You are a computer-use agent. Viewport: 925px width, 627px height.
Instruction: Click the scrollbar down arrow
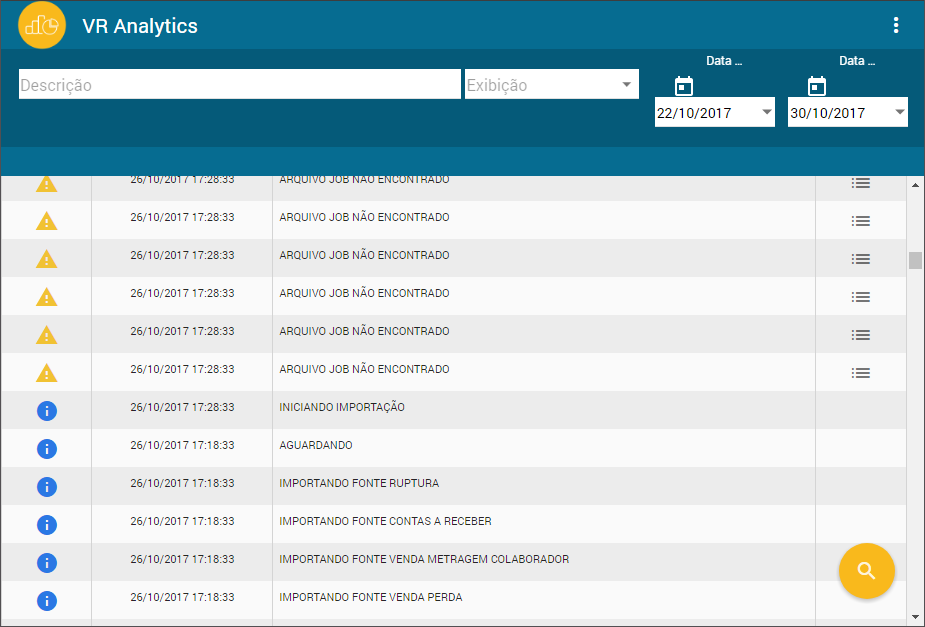pos(915,616)
